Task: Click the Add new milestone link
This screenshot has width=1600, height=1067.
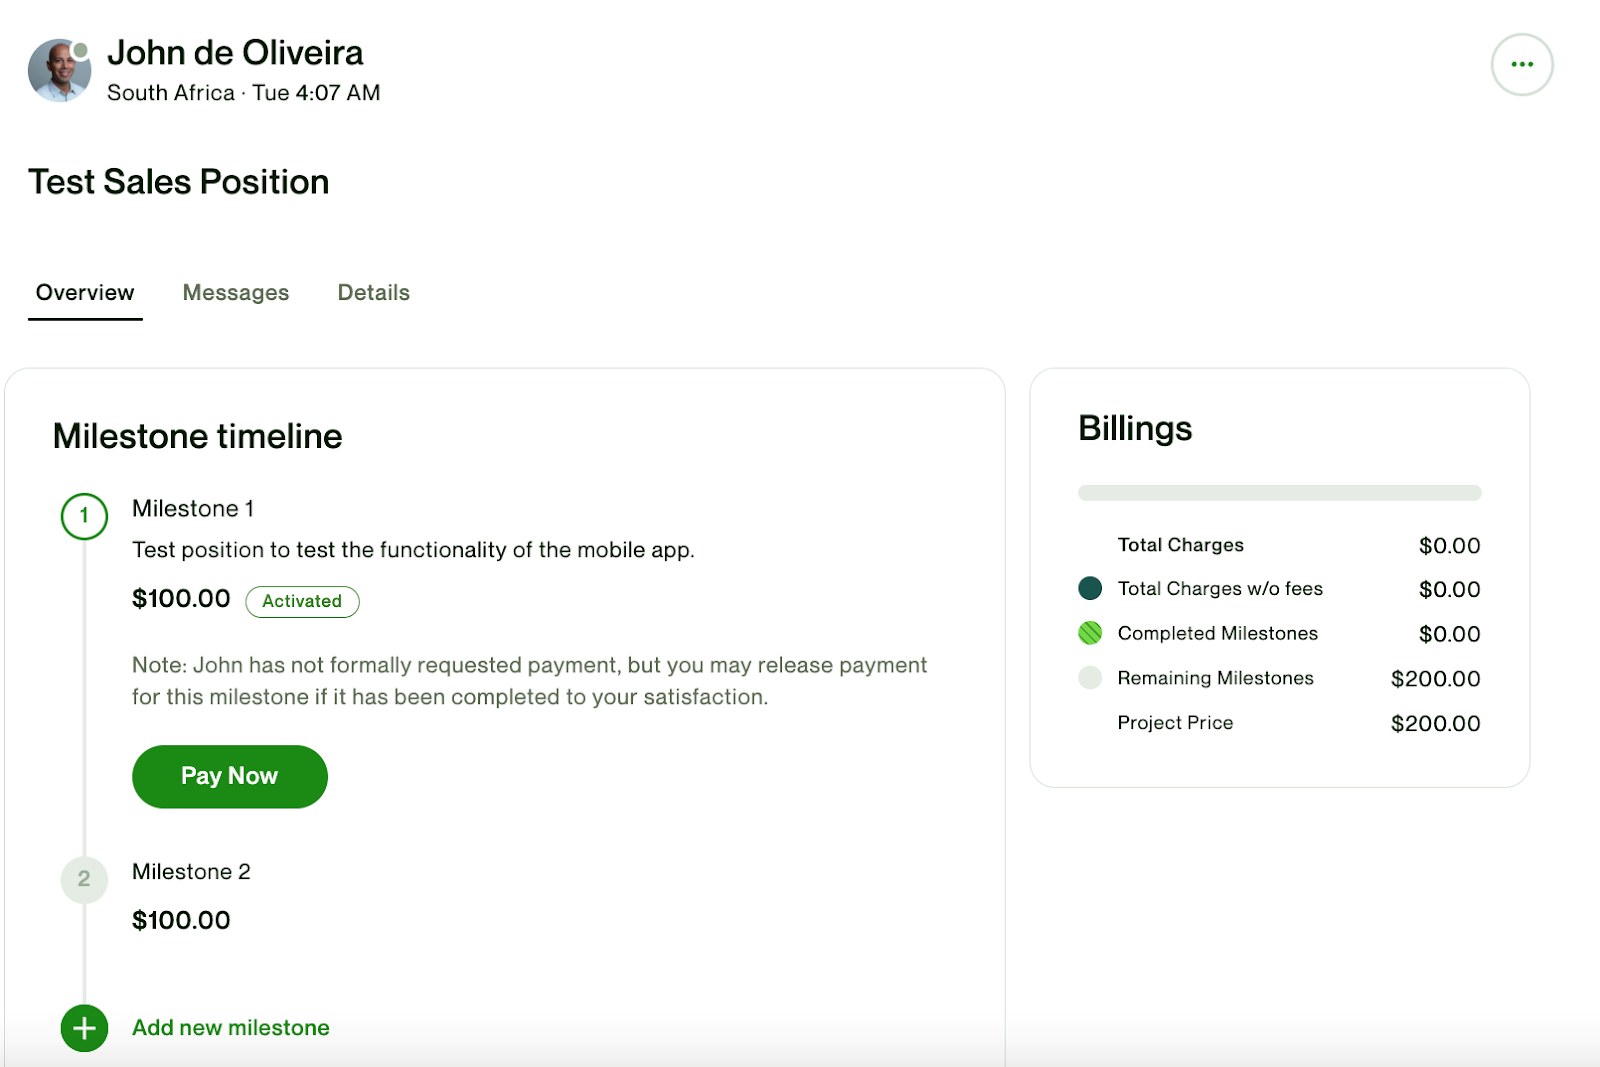Action: 231,1027
